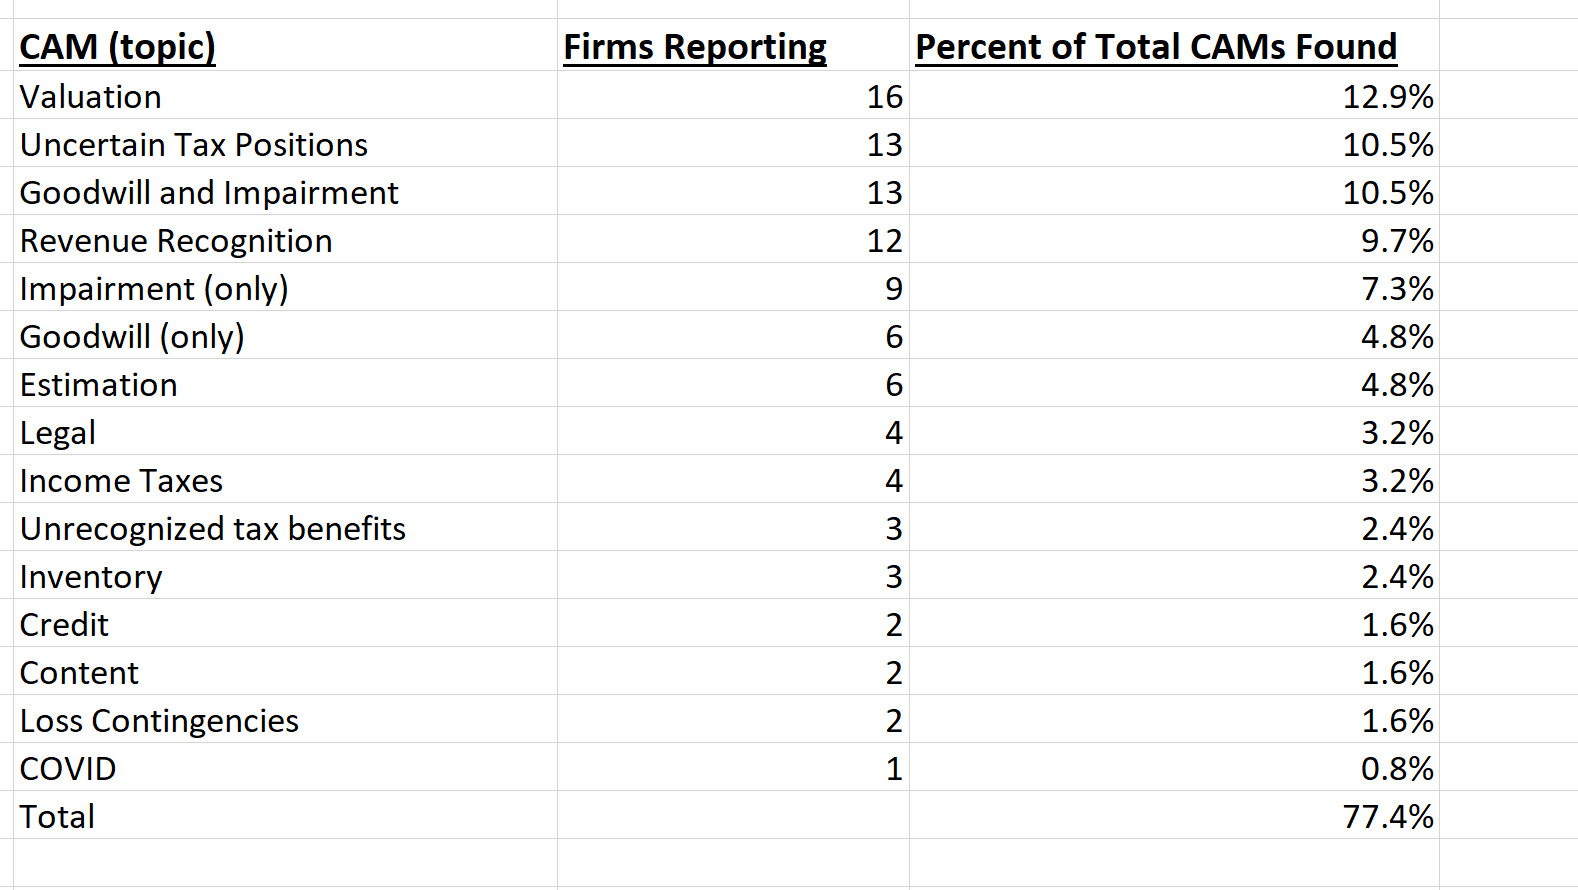
Task: Select the "Goodwill and Impairment" cell
Action: tap(209, 193)
